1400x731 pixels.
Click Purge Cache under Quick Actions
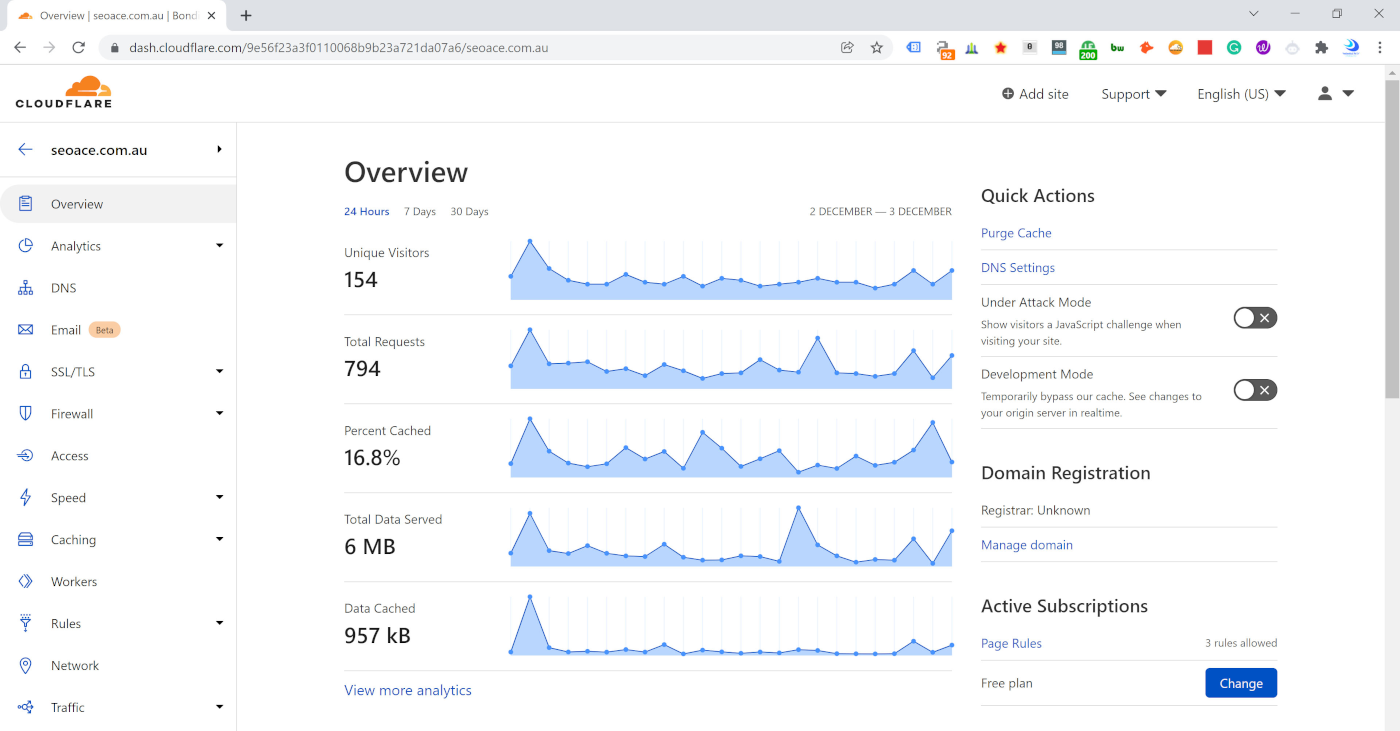(1016, 233)
